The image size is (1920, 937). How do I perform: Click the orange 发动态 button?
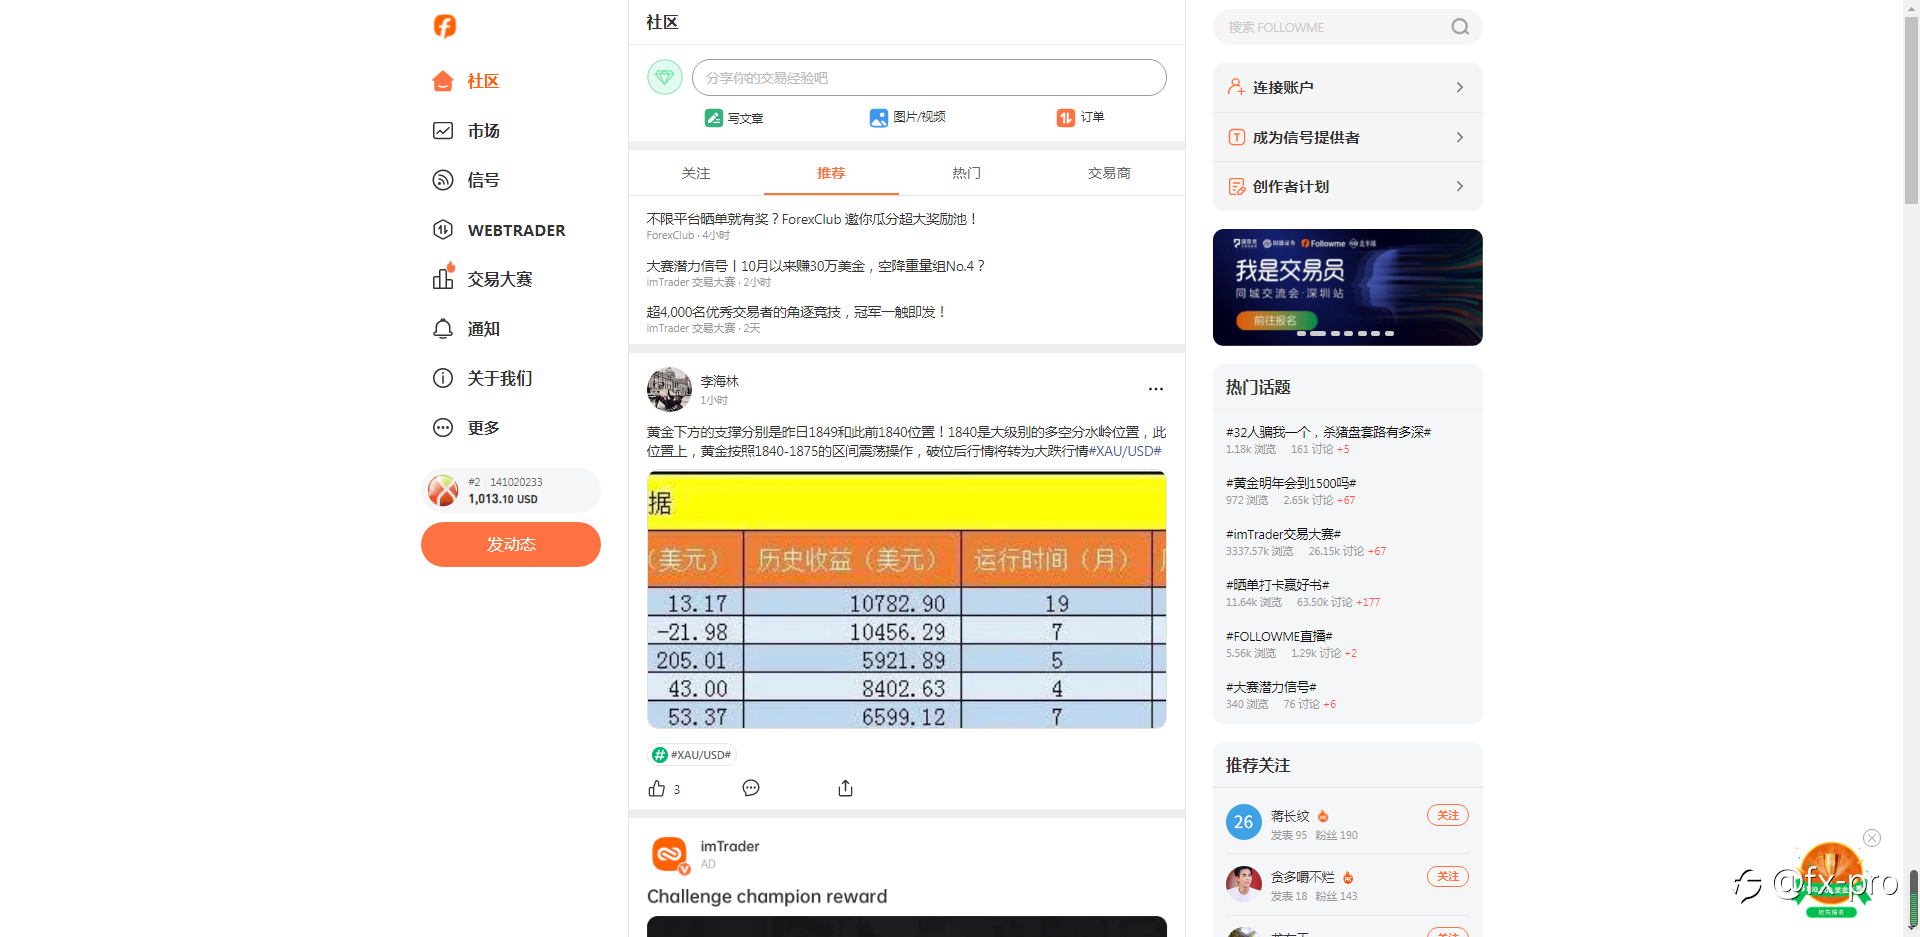pyautogui.click(x=511, y=544)
